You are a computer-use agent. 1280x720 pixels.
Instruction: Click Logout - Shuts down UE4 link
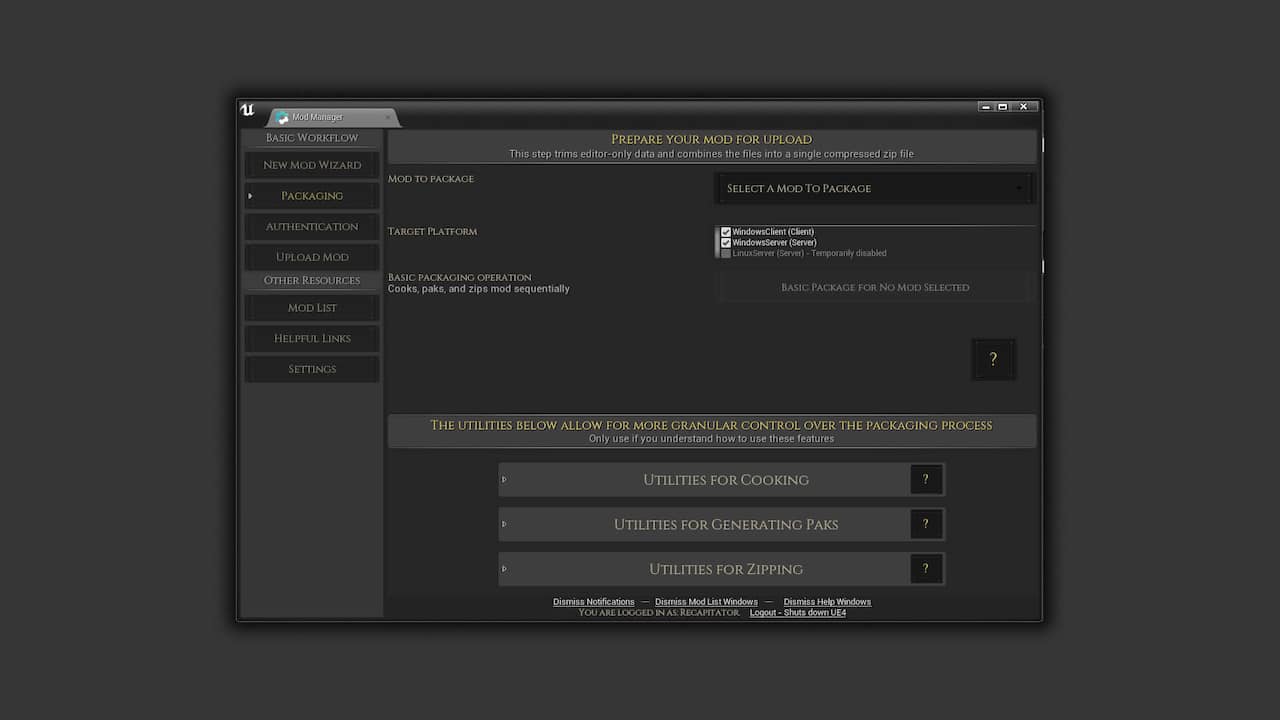coord(798,612)
